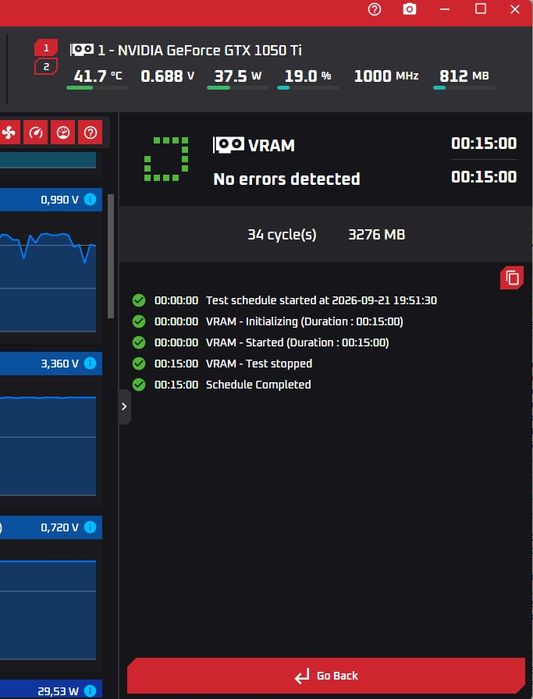Click the sensor panel vertical scrollbar
The image size is (533, 699).
tap(111, 256)
